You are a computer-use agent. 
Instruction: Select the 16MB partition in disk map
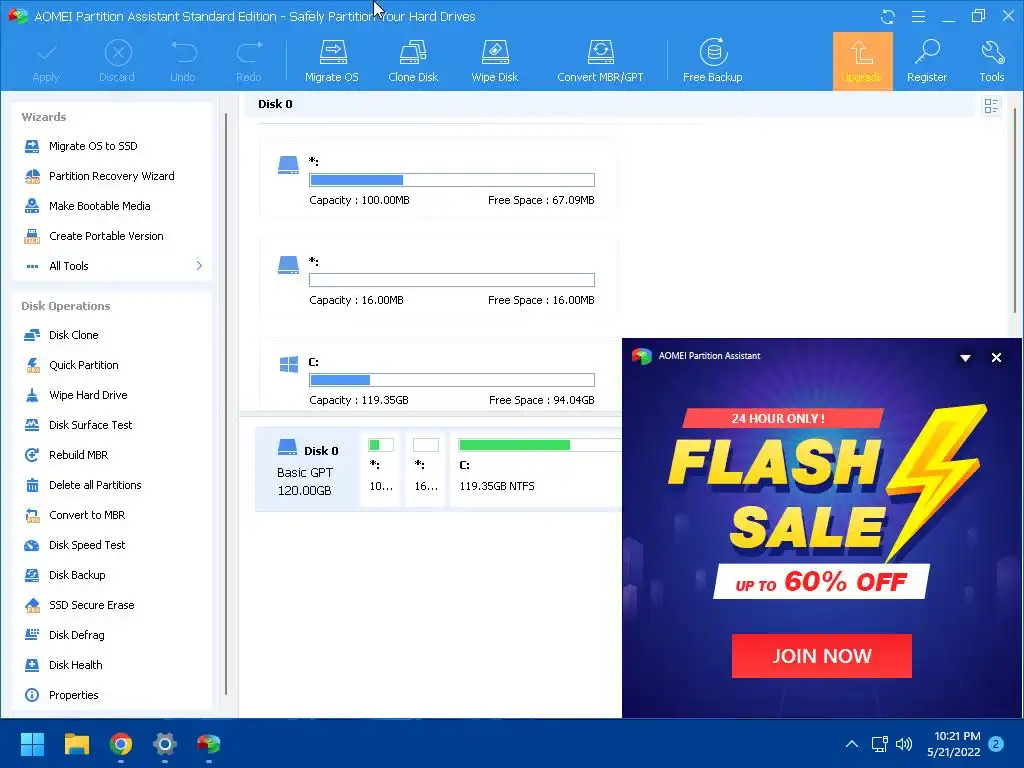[x=426, y=469]
